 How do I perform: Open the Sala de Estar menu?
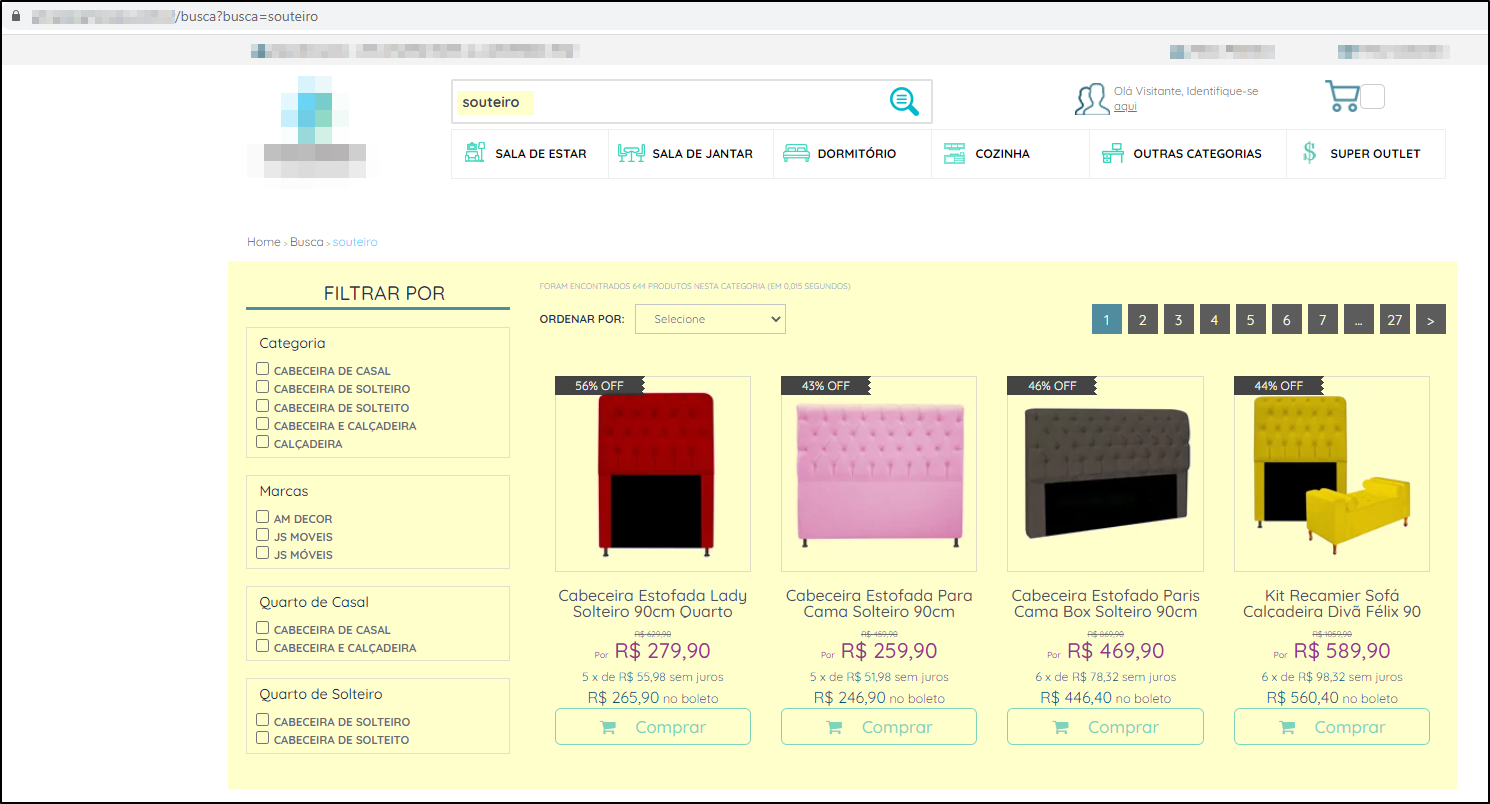[530, 154]
